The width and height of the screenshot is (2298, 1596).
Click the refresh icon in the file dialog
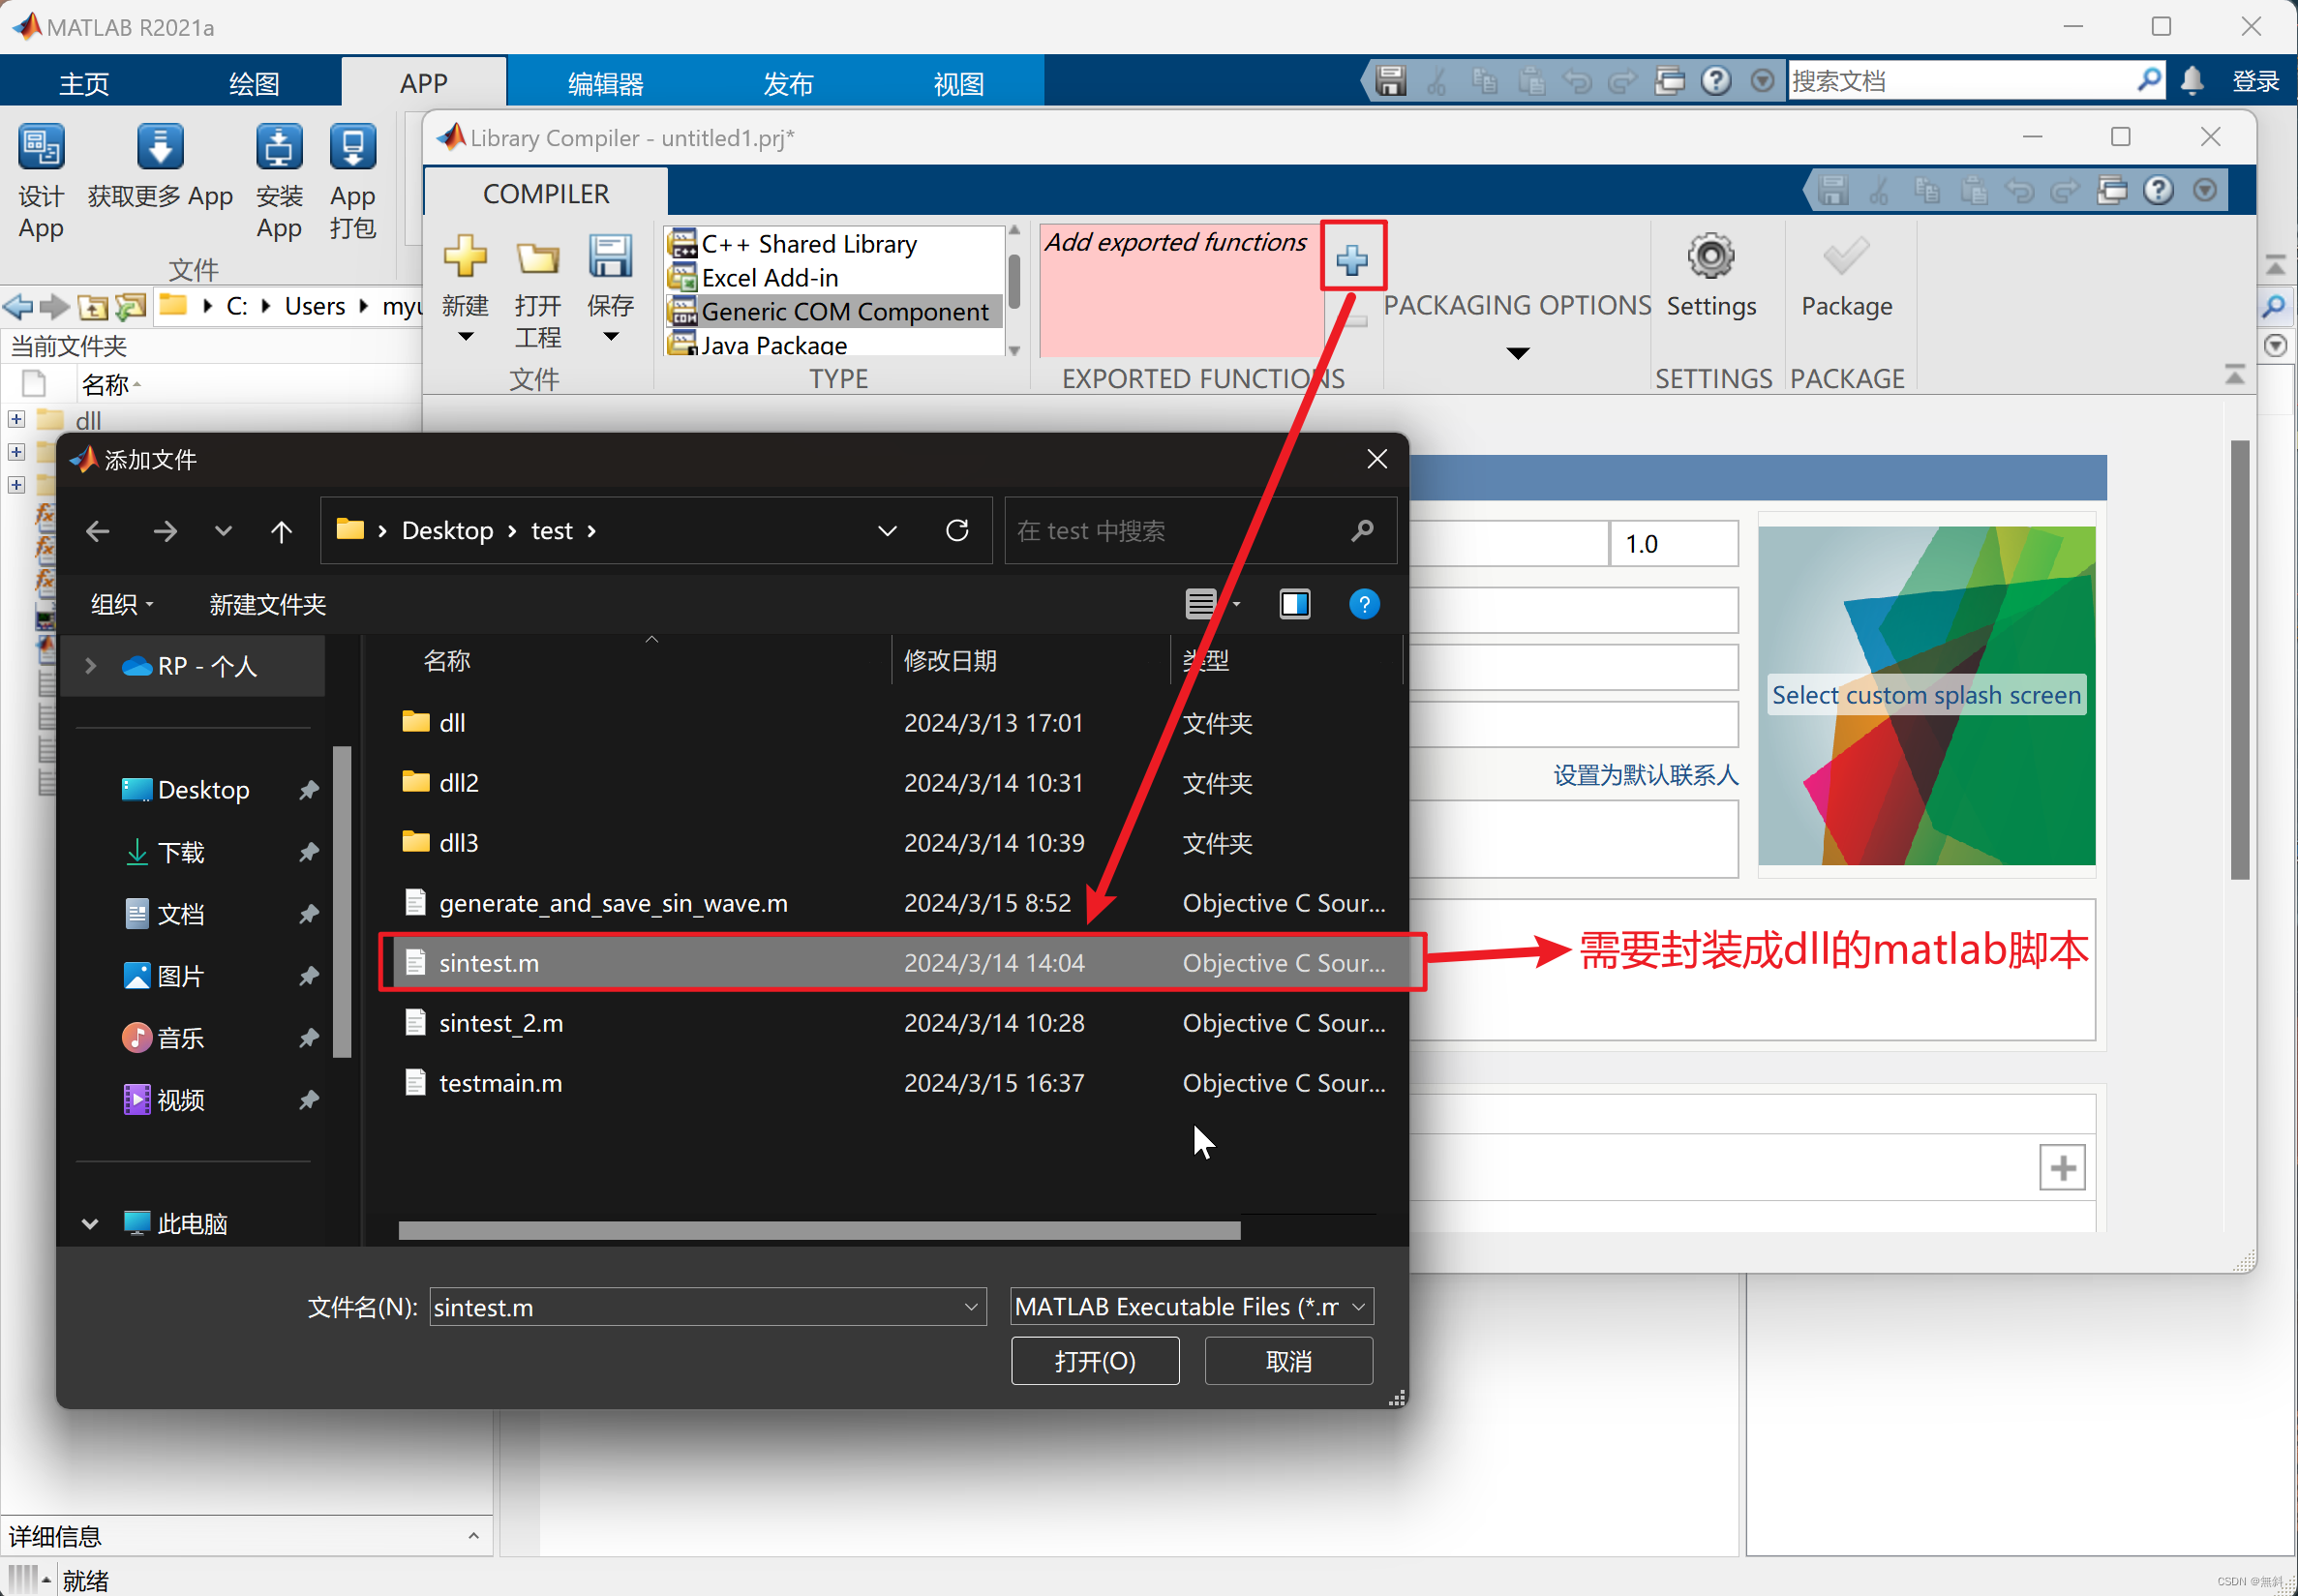click(957, 530)
